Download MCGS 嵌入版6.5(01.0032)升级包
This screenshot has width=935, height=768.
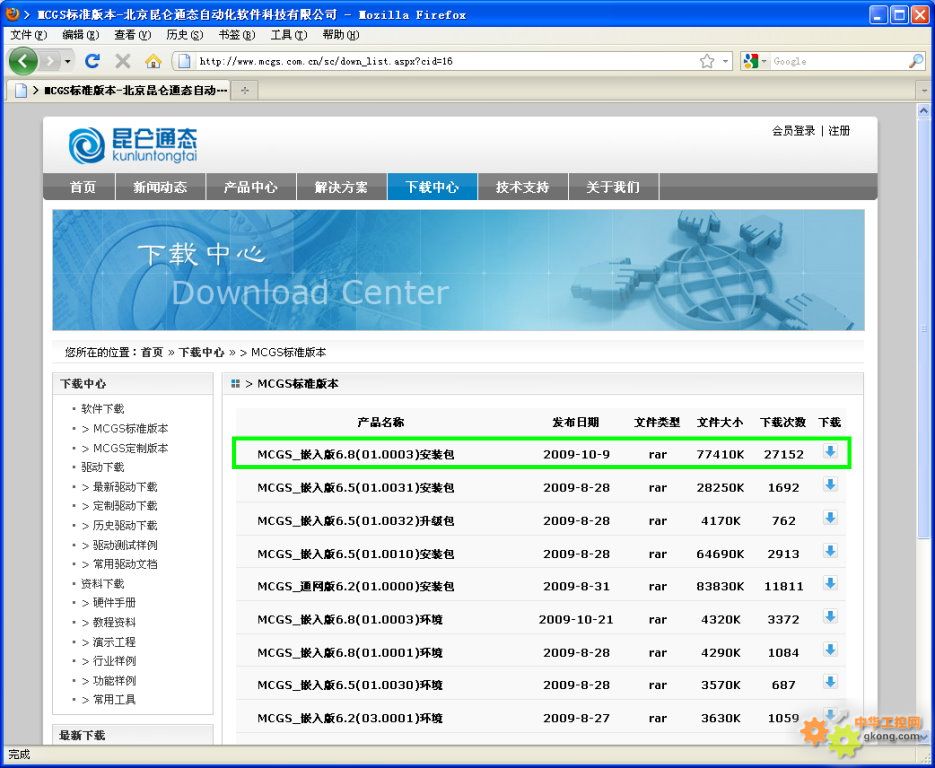click(830, 518)
